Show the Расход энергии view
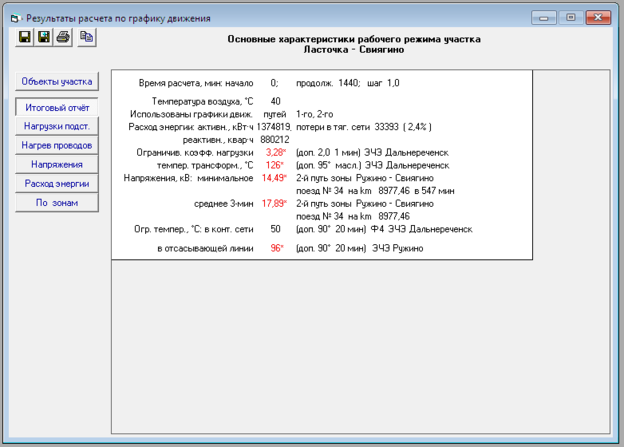Screen dimensions: 624x447 click(x=57, y=183)
